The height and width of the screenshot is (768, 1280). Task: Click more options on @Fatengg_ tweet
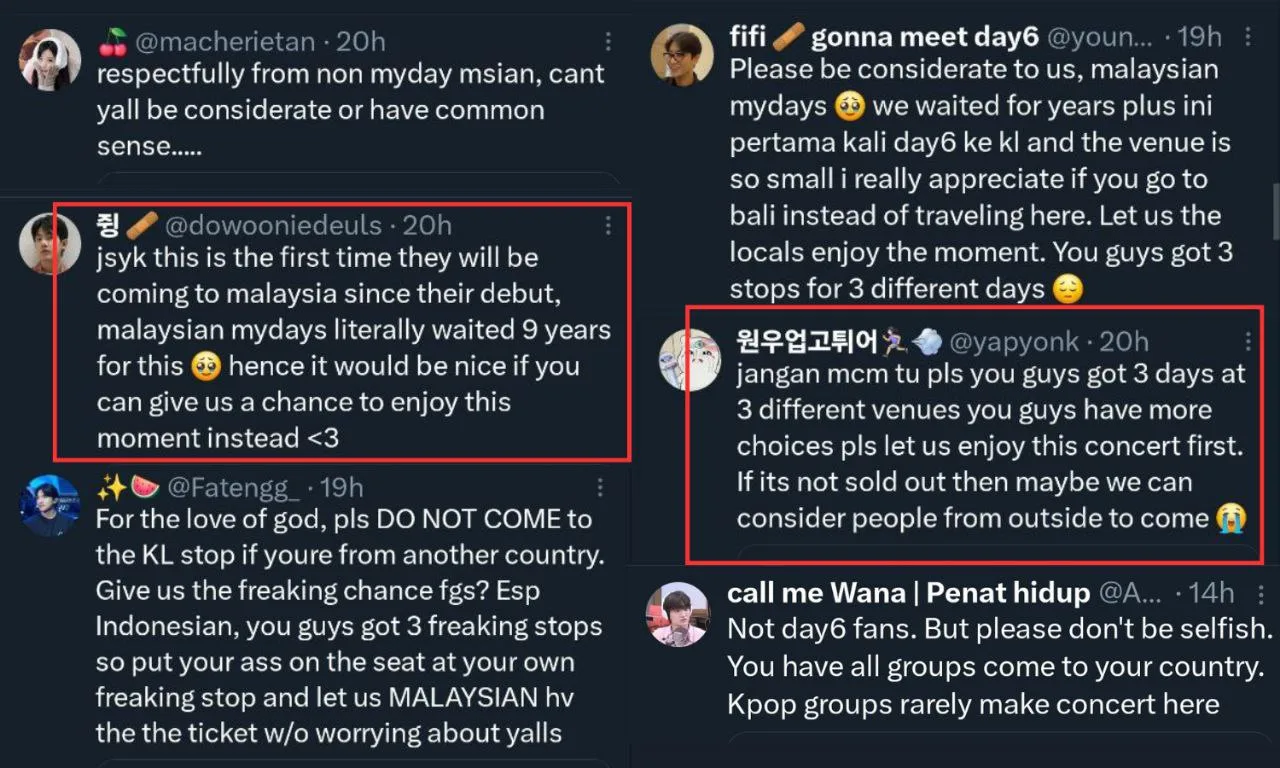click(600, 488)
